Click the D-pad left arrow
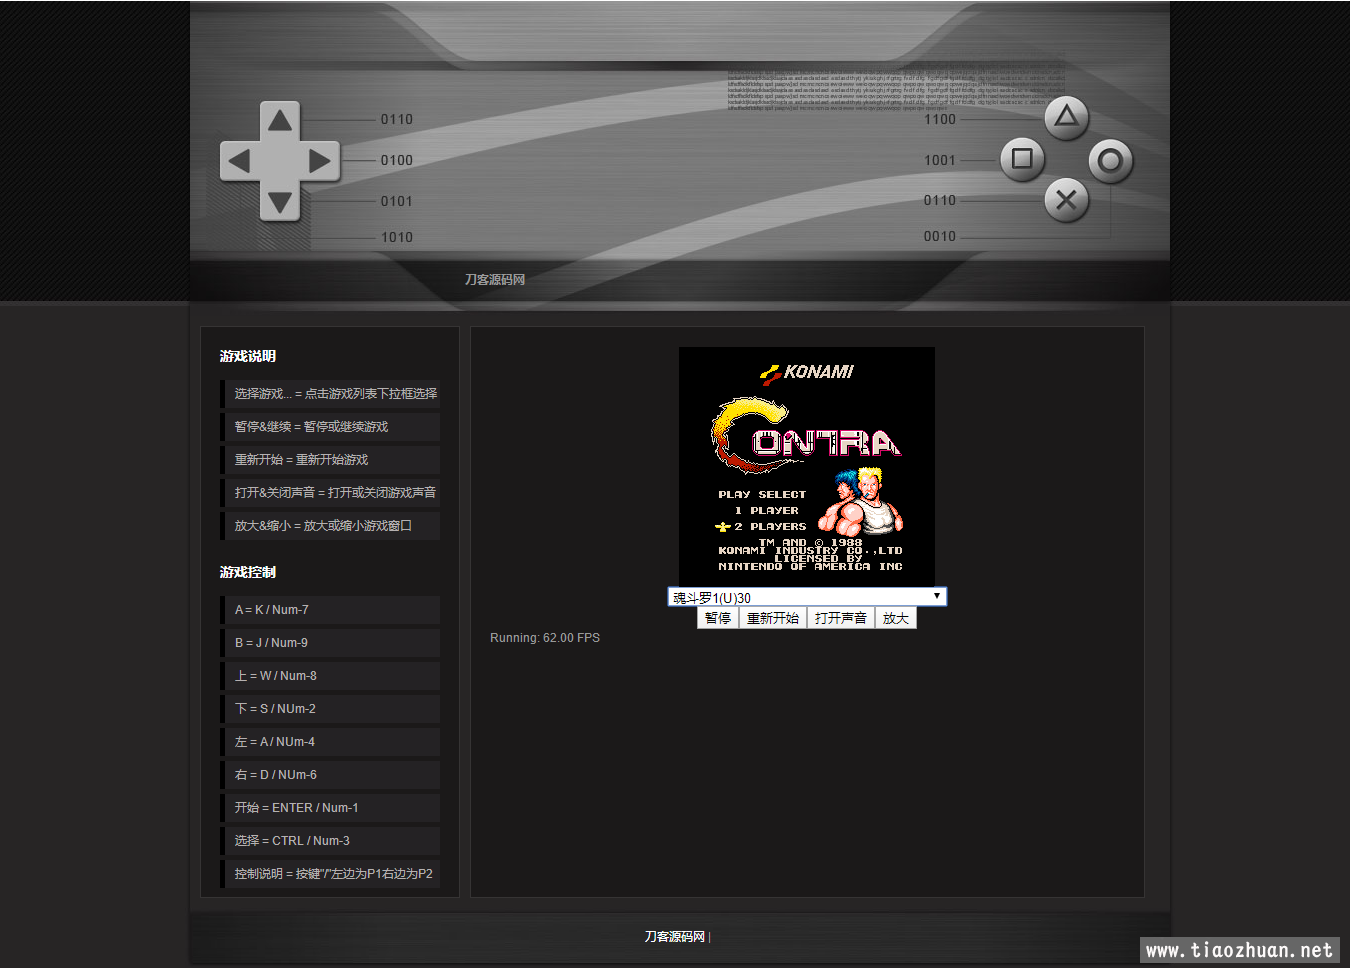The image size is (1350, 968). pos(239,160)
